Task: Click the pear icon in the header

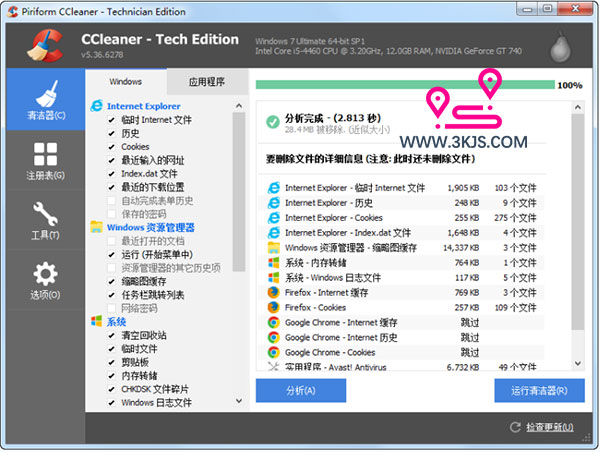Action: pos(560,47)
